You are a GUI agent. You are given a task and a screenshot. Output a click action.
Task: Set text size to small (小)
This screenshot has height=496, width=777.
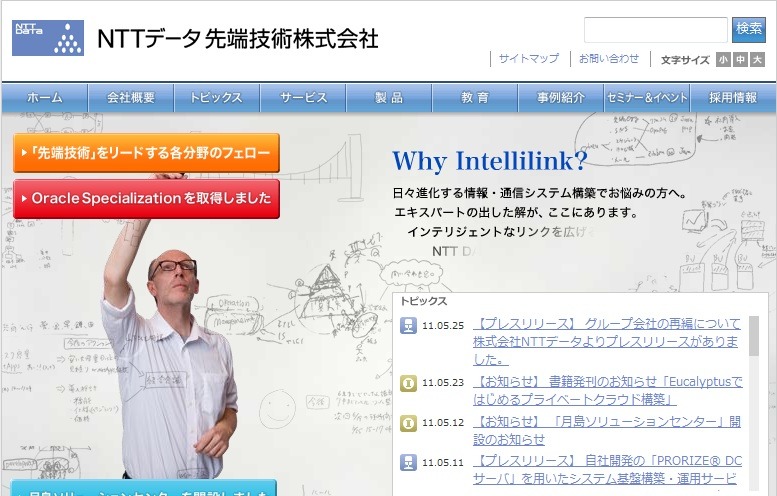click(x=723, y=59)
